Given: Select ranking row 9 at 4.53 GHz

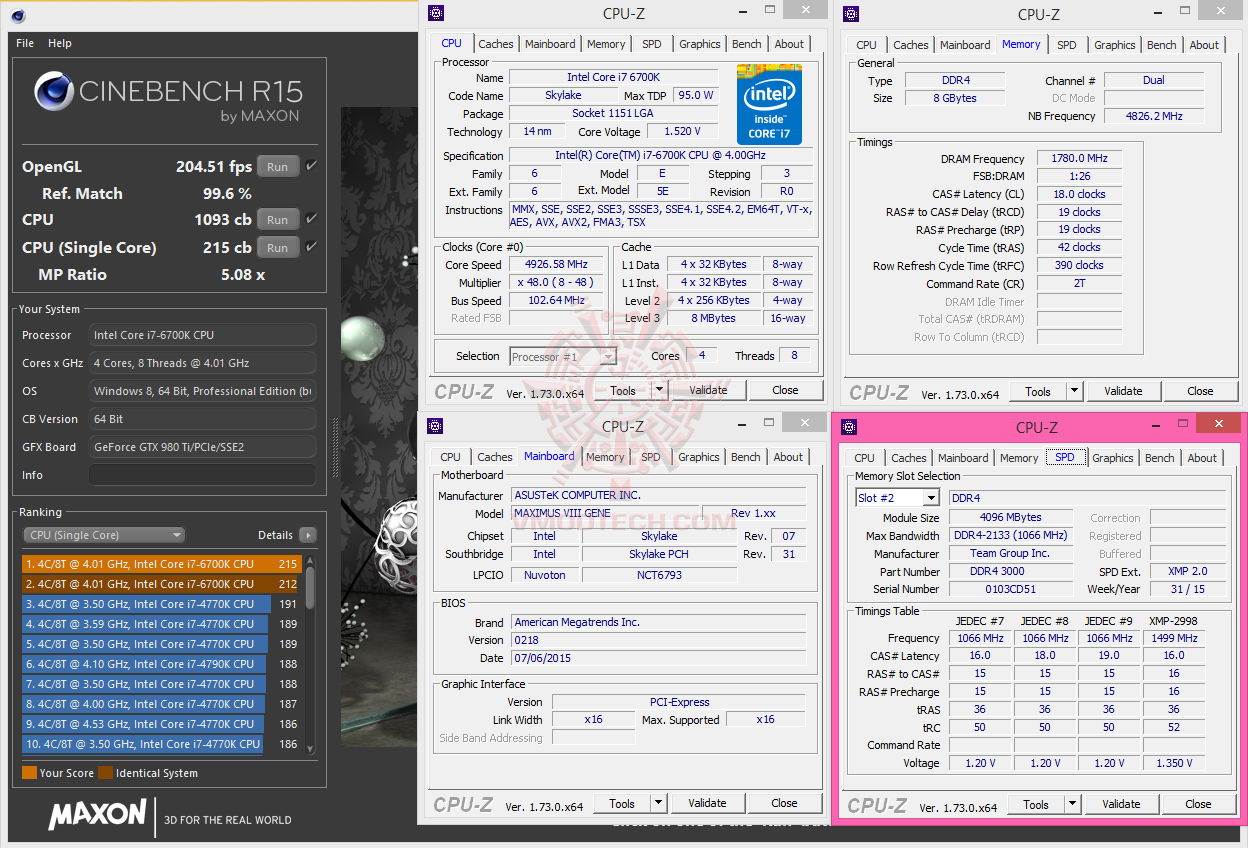Looking at the screenshot, I should [x=161, y=724].
